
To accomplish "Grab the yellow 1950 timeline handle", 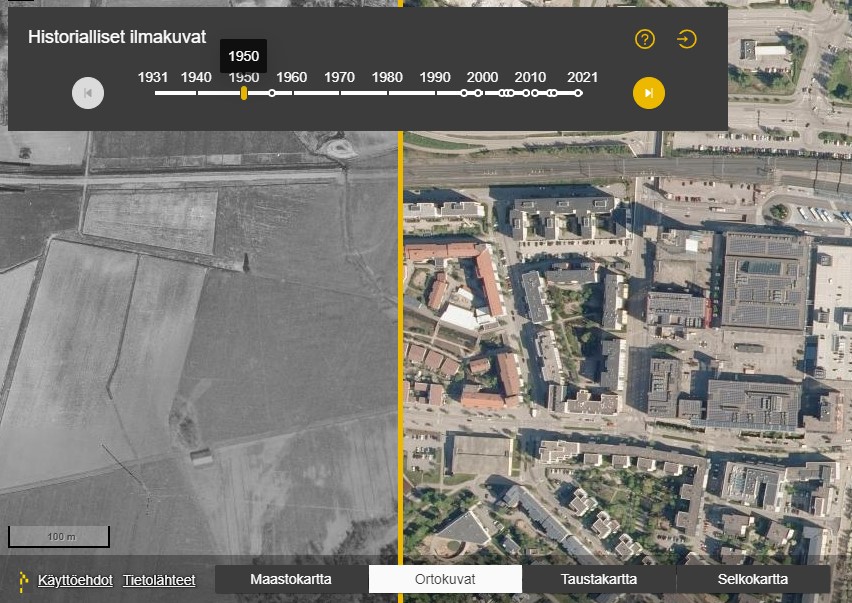I will point(244,93).
